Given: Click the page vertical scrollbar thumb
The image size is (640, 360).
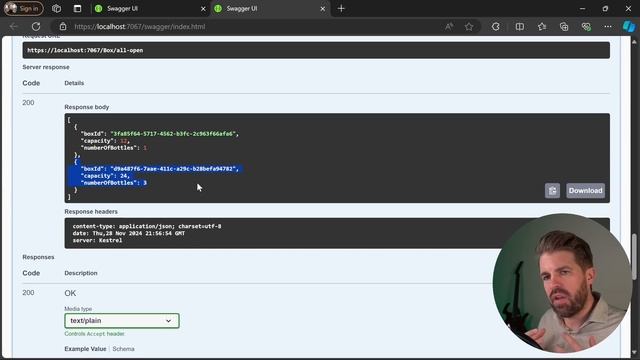Looking at the screenshot, I should tap(634, 257).
